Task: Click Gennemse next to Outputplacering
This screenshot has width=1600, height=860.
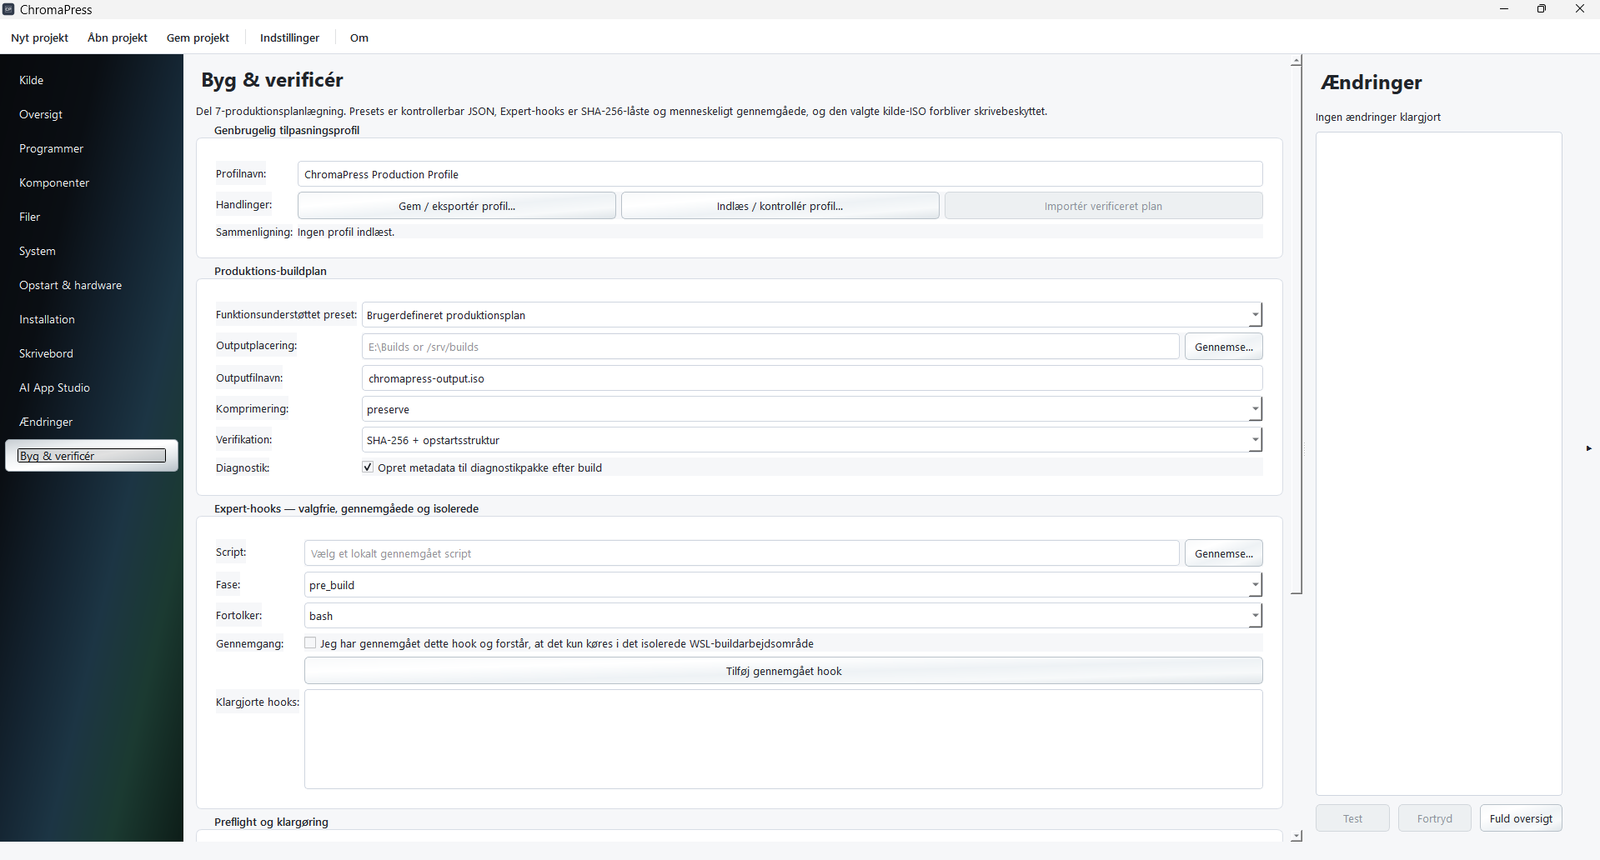Action: [x=1224, y=347]
